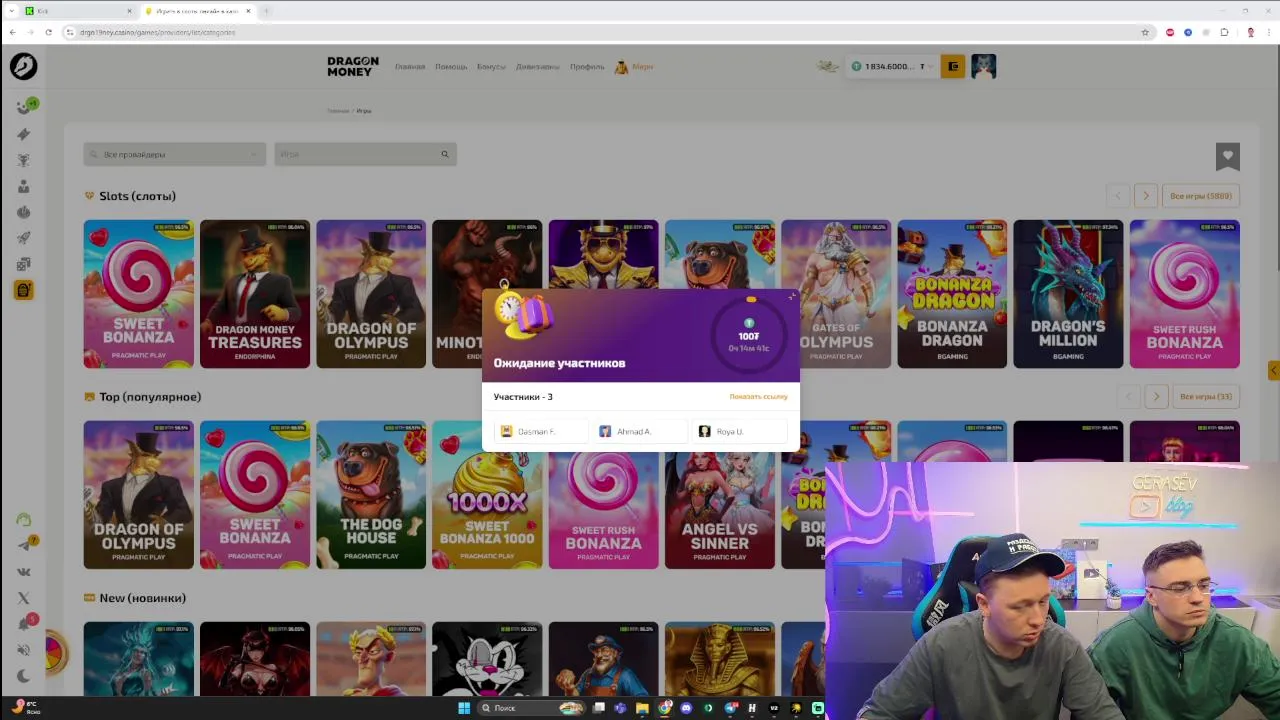Open the dice game icon in sidebar
This screenshot has height=720, width=1280.
click(x=23, y=264)
